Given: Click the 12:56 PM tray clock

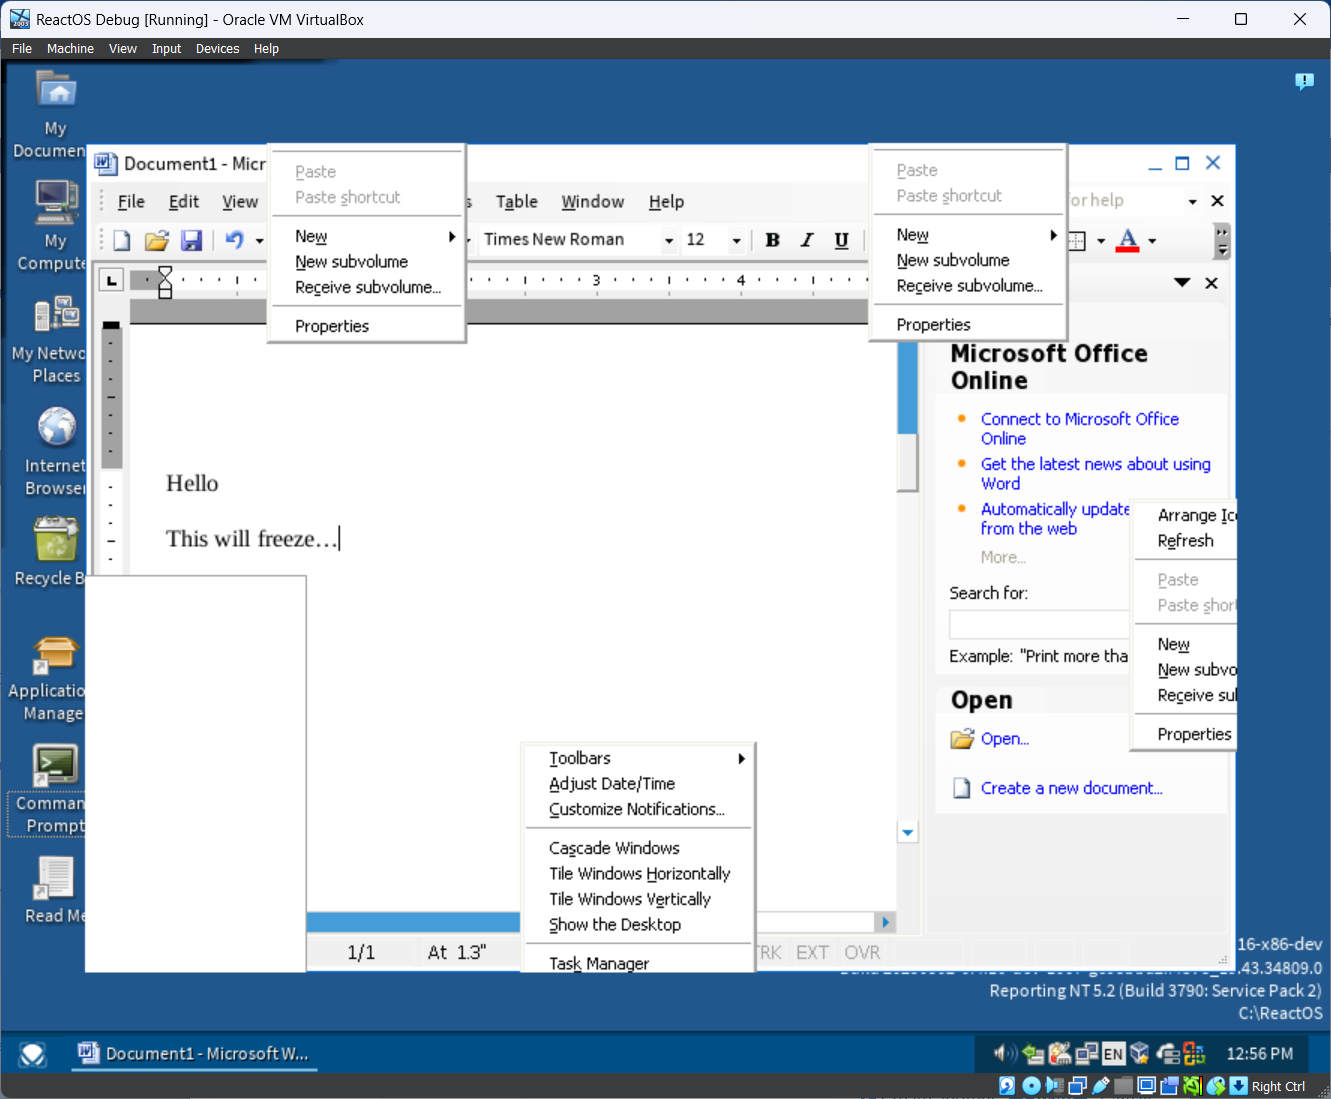Looking at the screenshot, I should tap(1259, 1054).
